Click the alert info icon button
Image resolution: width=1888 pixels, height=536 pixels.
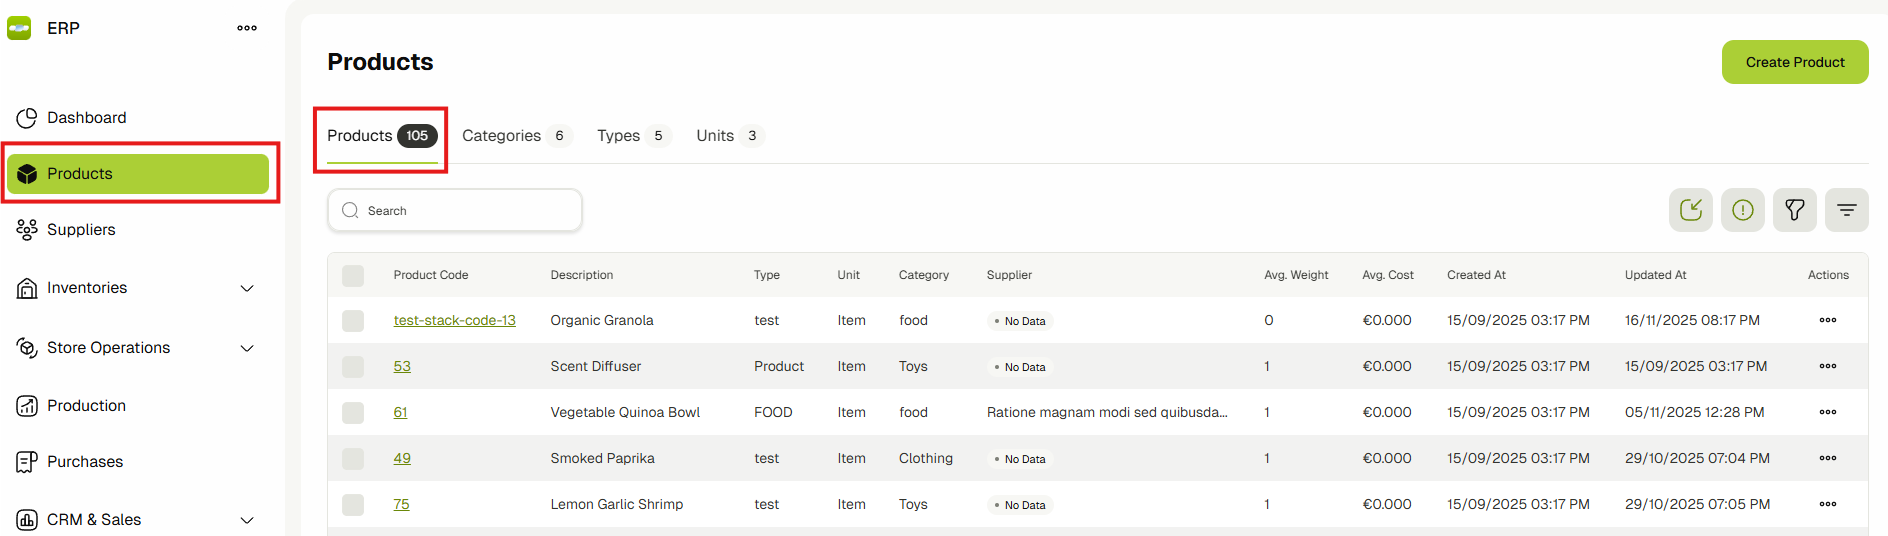[1742, 210]
